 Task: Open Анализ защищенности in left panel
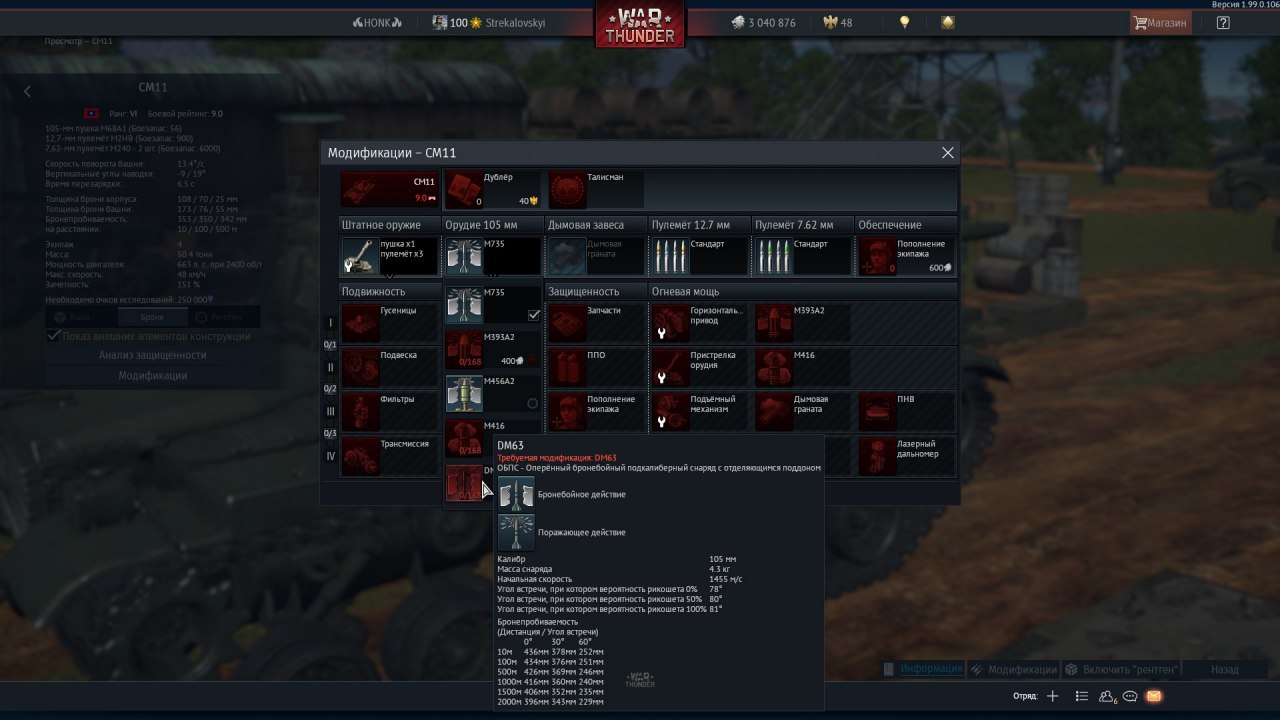pos(152,355)
